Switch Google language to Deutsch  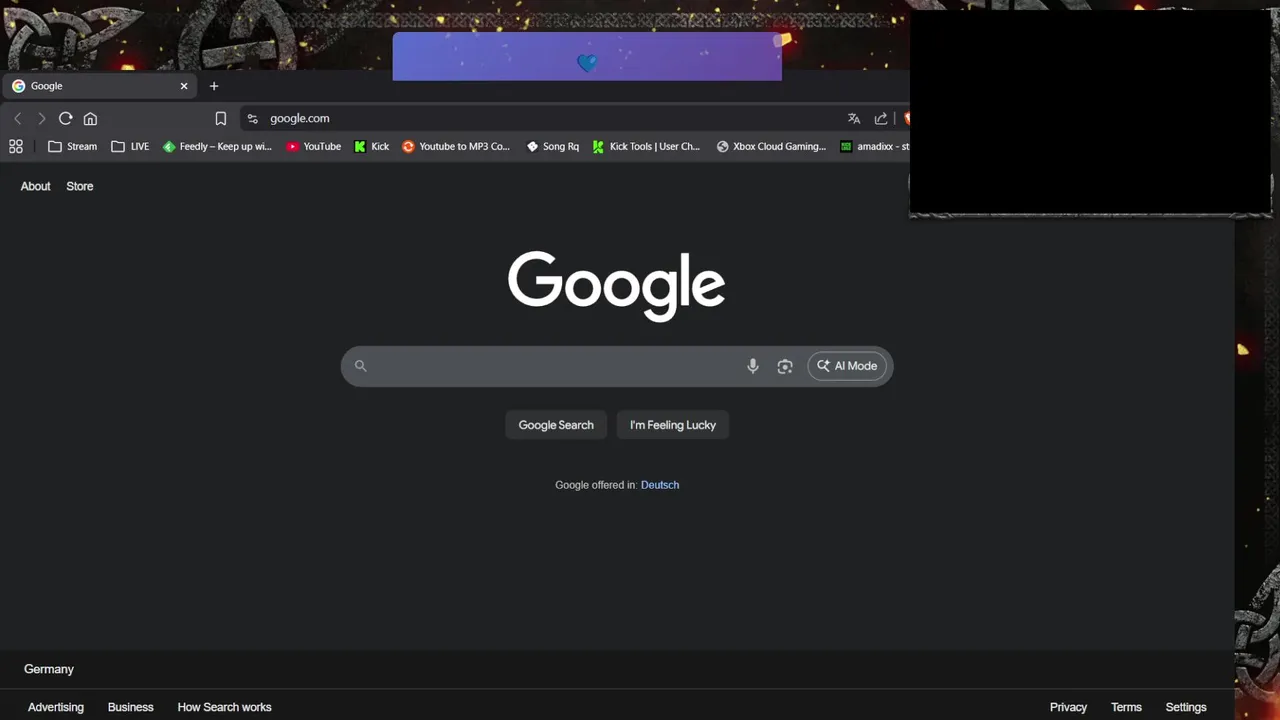point(660,485)
